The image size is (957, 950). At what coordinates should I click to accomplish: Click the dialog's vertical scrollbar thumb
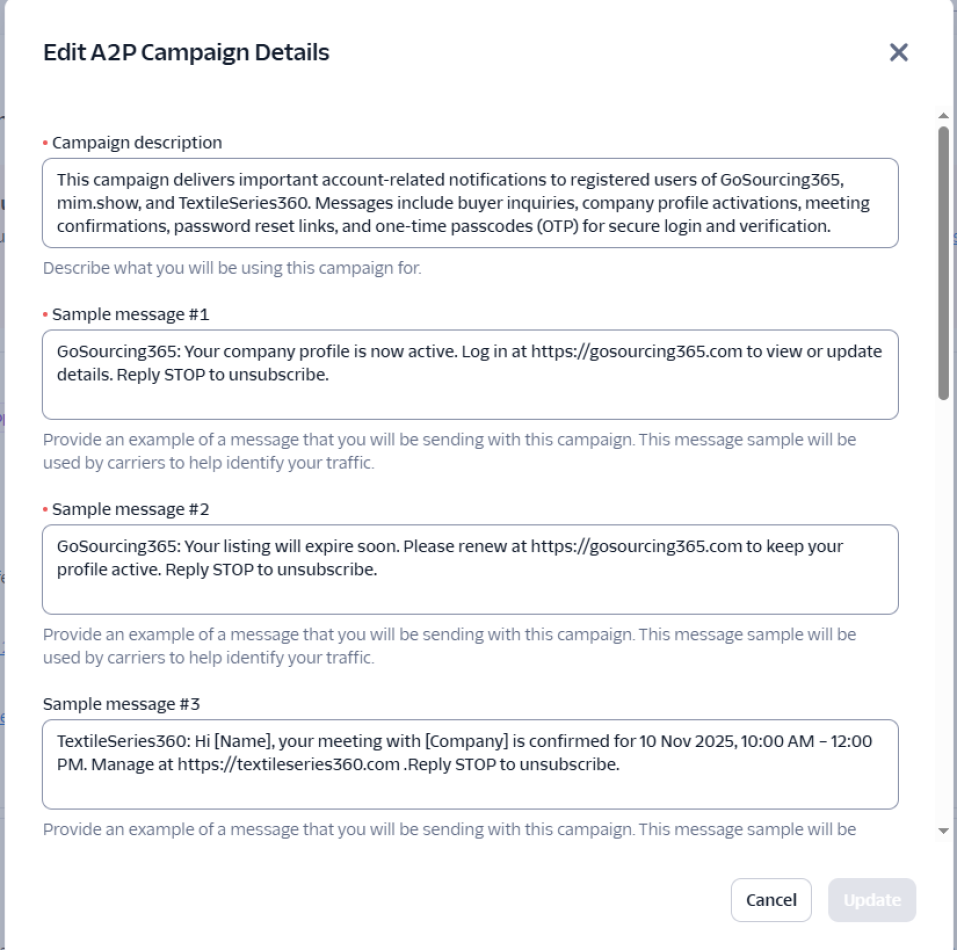(x=943, y=260)
